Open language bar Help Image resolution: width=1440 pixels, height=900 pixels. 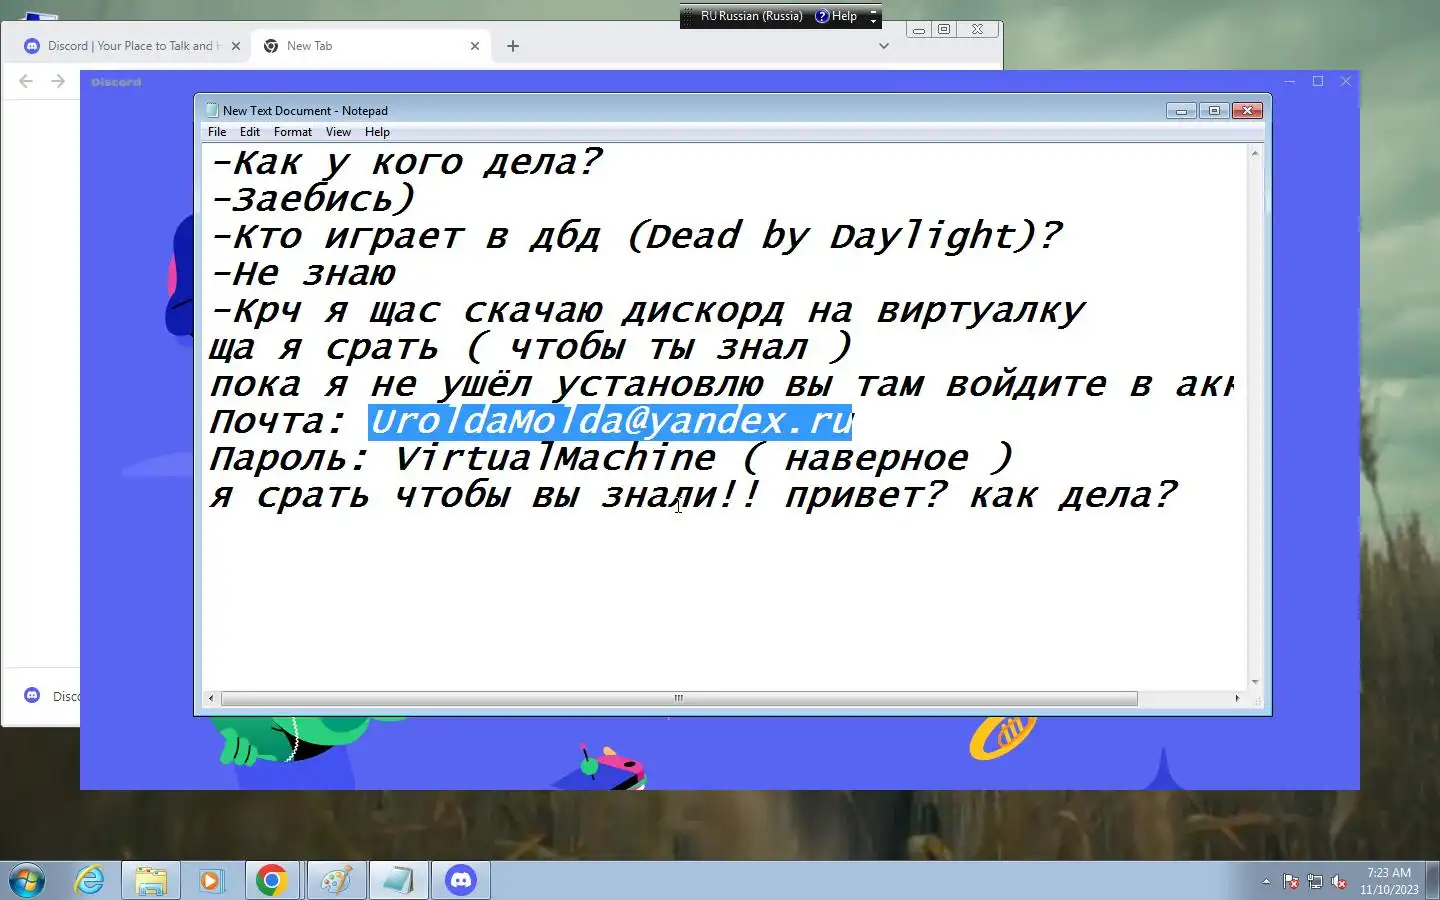[x=837, y=16]
